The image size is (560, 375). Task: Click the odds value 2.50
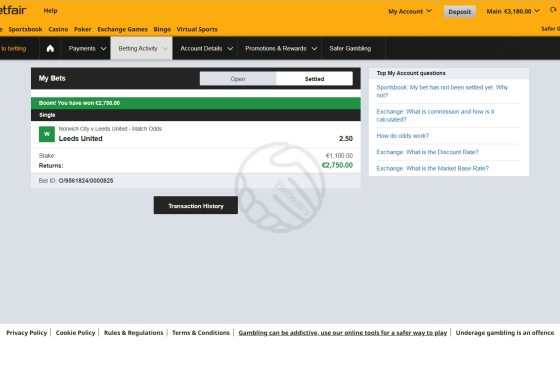[x=346, y=139]
